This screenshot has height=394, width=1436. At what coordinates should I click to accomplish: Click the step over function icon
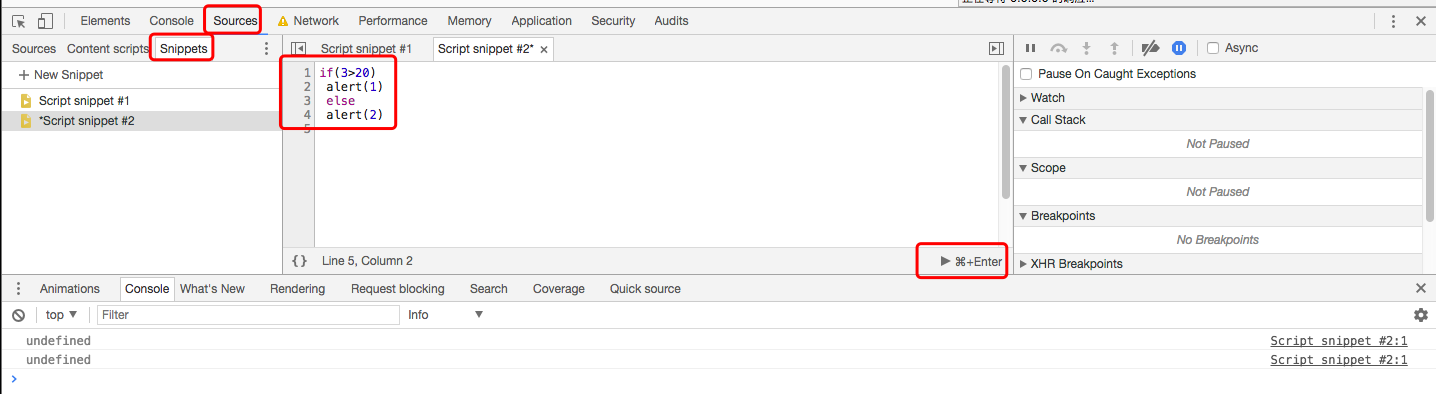coord(1059,48)
